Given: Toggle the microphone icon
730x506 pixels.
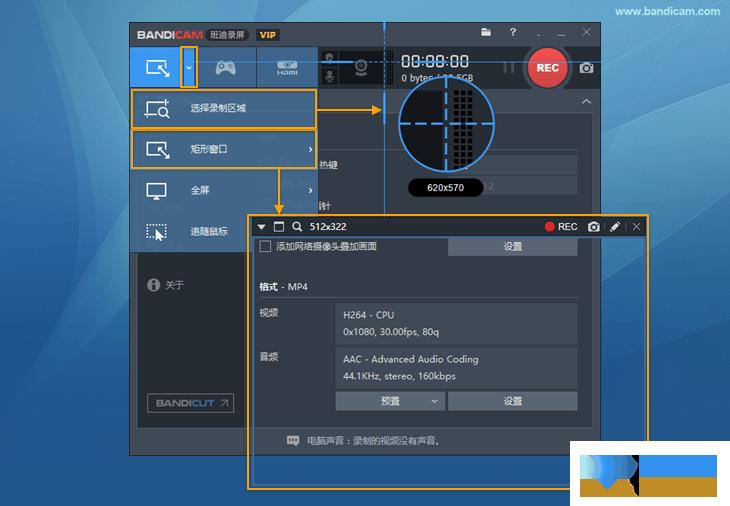Looking at the screenshot, I should pos(330,76).
